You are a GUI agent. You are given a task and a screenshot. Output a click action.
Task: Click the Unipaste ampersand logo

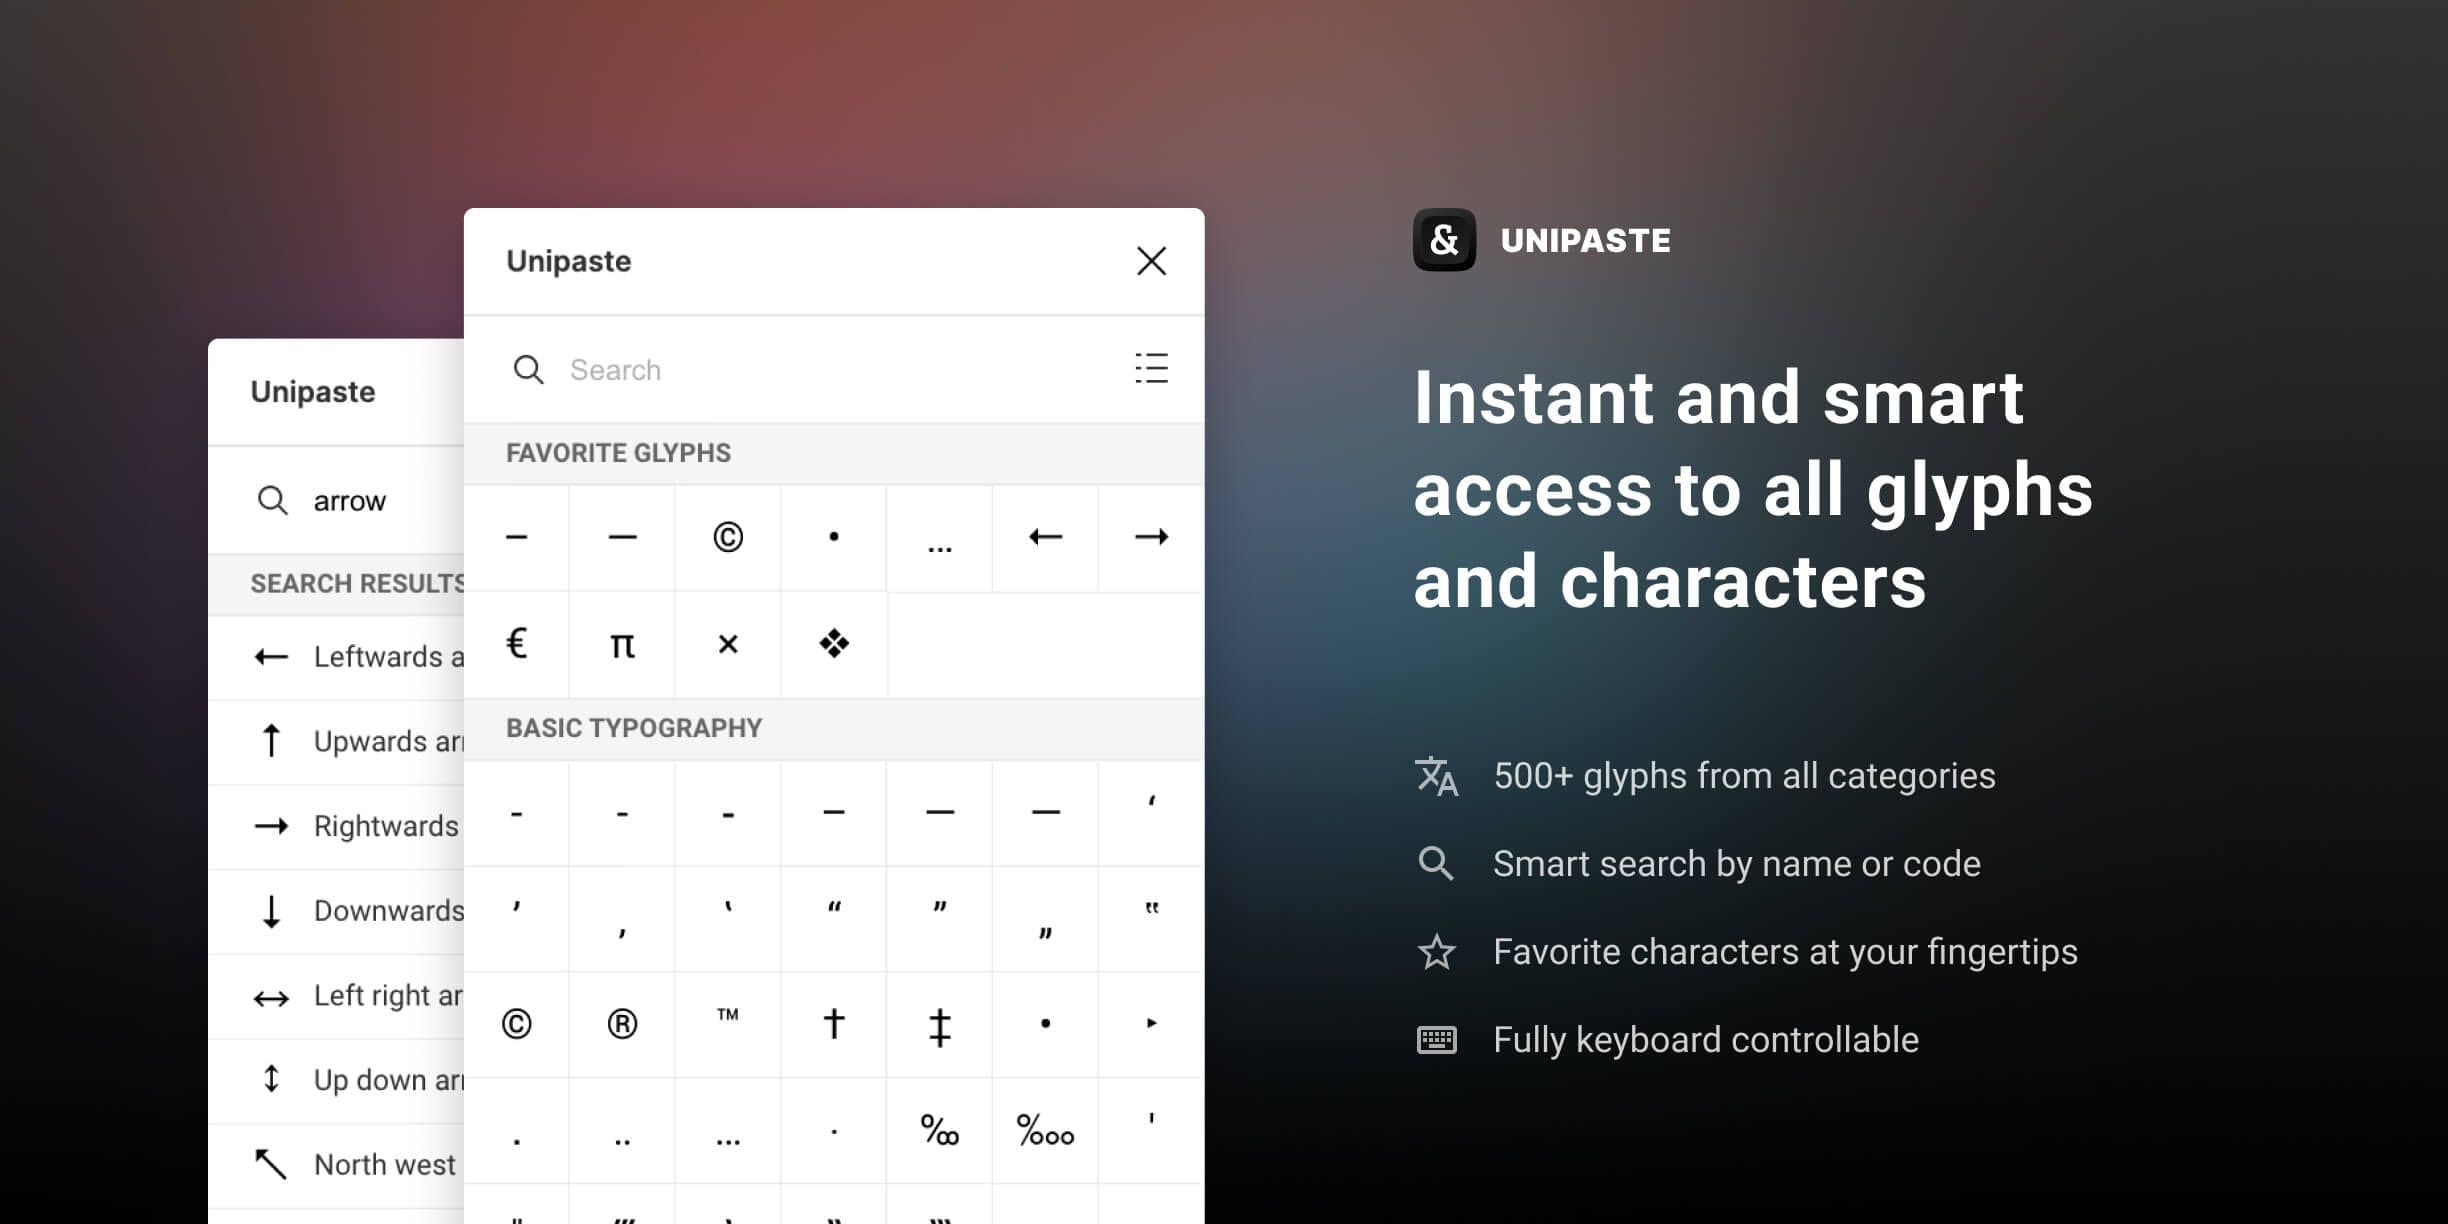pos(1443,239)
